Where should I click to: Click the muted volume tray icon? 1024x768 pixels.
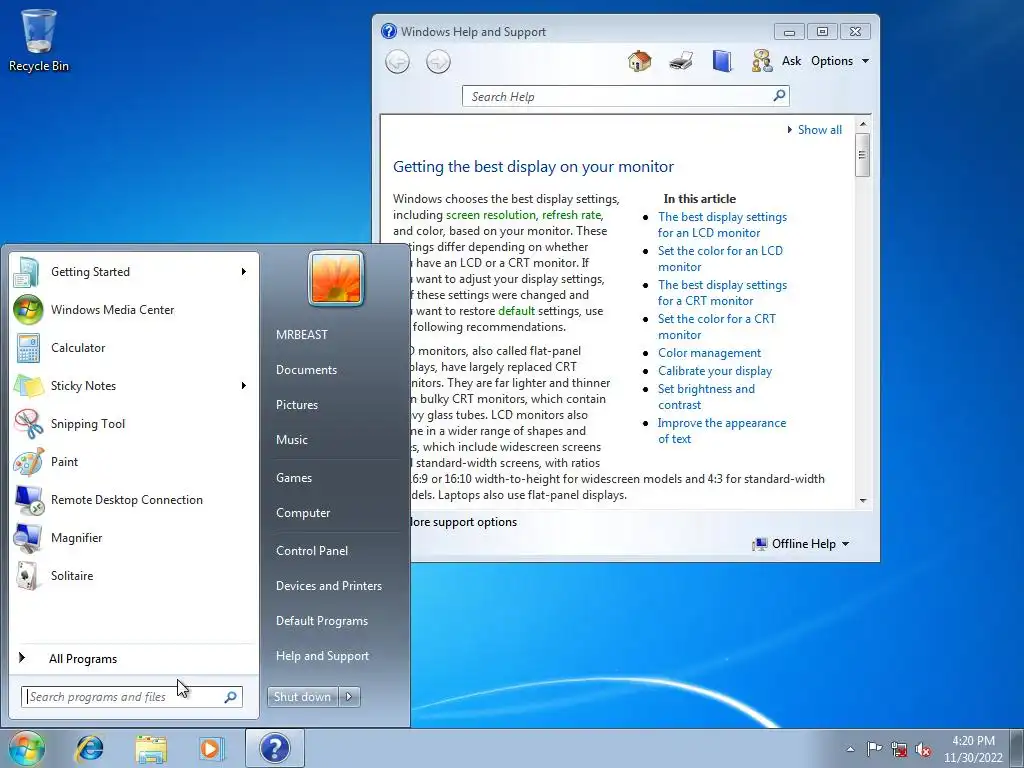click(923, 750)
